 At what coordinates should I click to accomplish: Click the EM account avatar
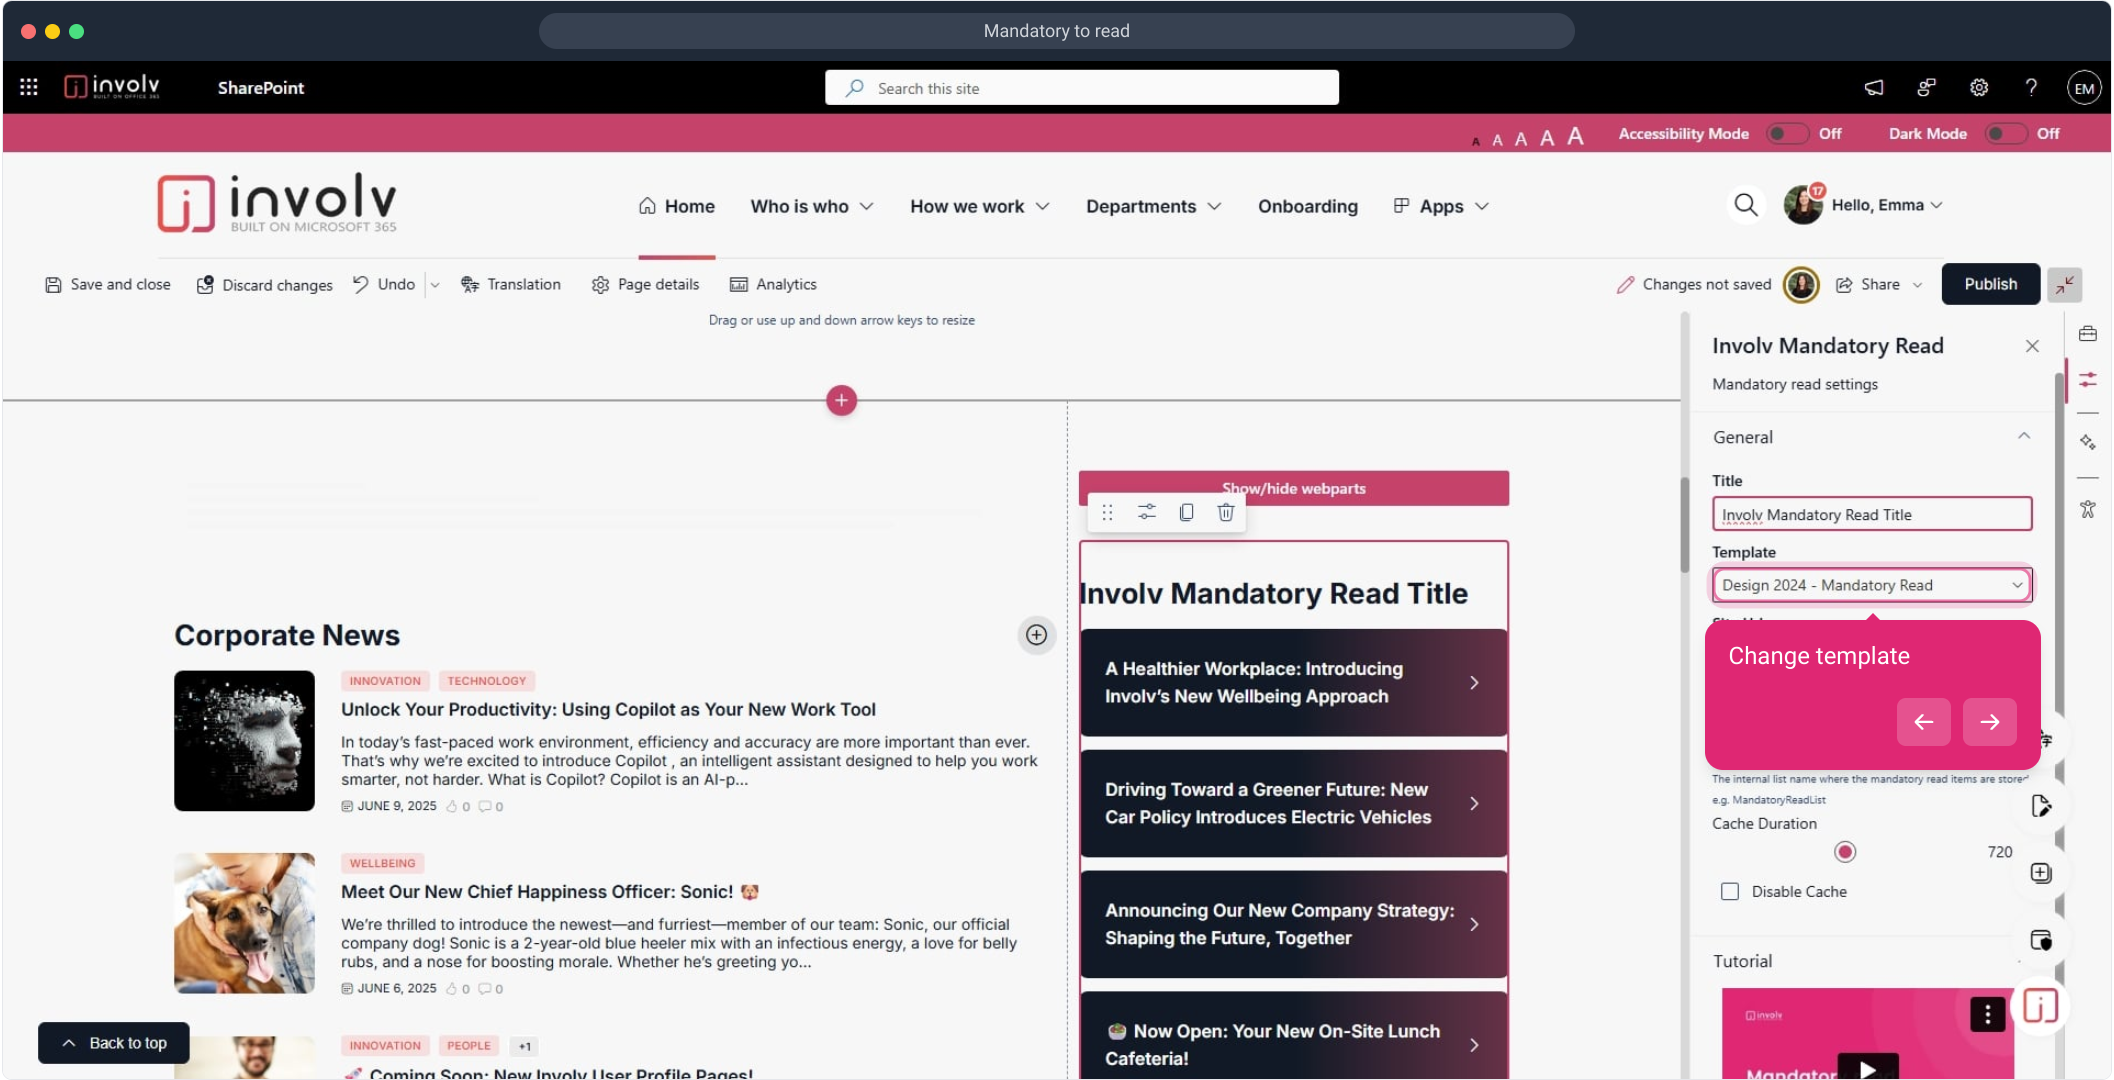coord(2084,88)
